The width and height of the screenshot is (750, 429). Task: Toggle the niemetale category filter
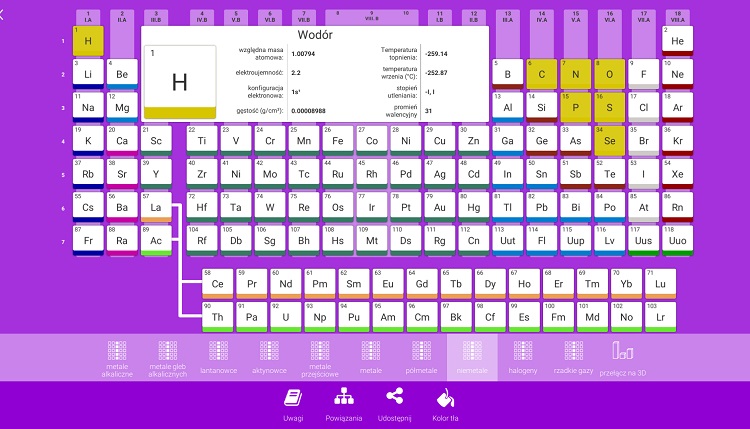click(x=472, y=356)
